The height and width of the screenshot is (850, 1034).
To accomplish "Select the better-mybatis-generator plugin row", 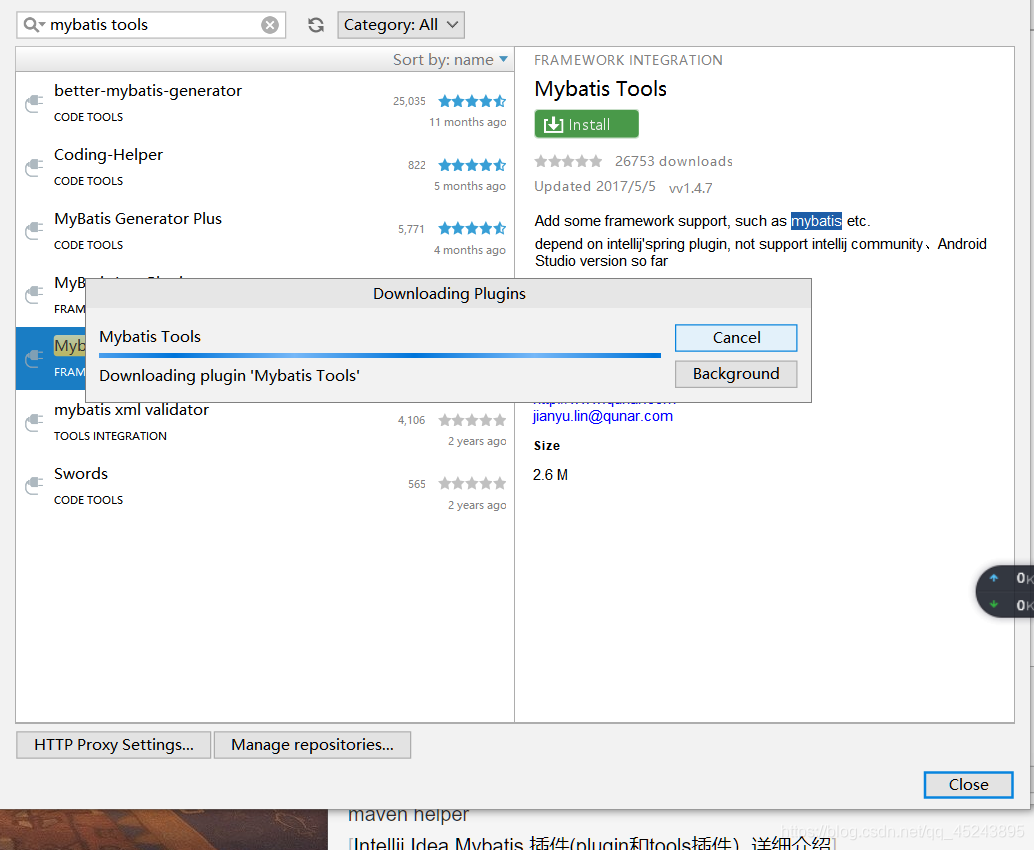I will (x=265, y=104).
